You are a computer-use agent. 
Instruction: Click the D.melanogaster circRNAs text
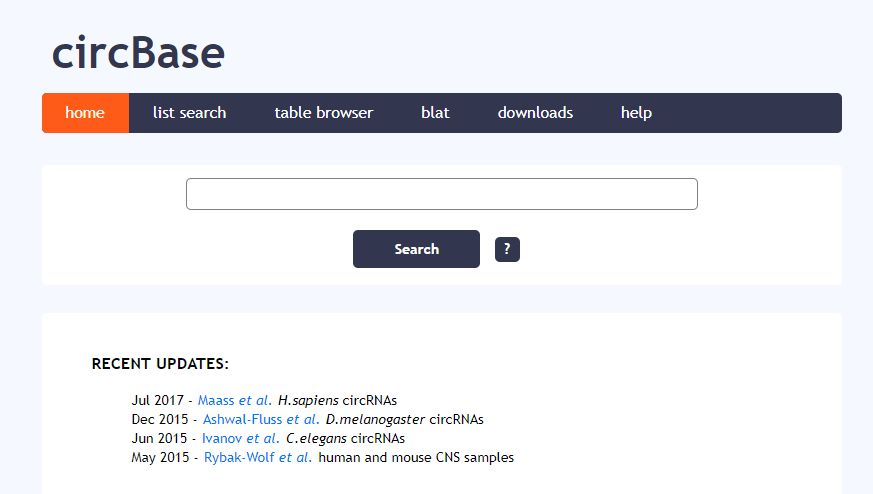coord(404,419)
